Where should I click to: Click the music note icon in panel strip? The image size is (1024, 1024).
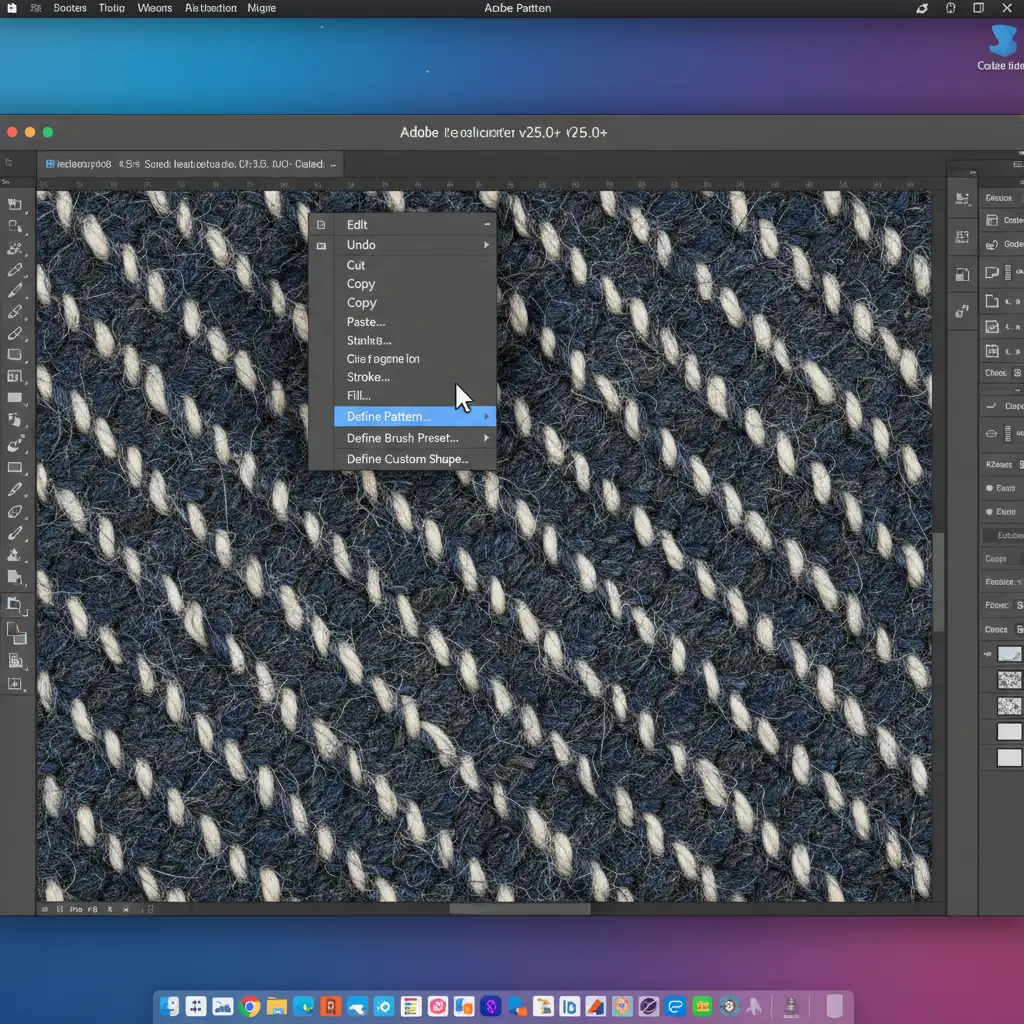[x=961, y=311]
